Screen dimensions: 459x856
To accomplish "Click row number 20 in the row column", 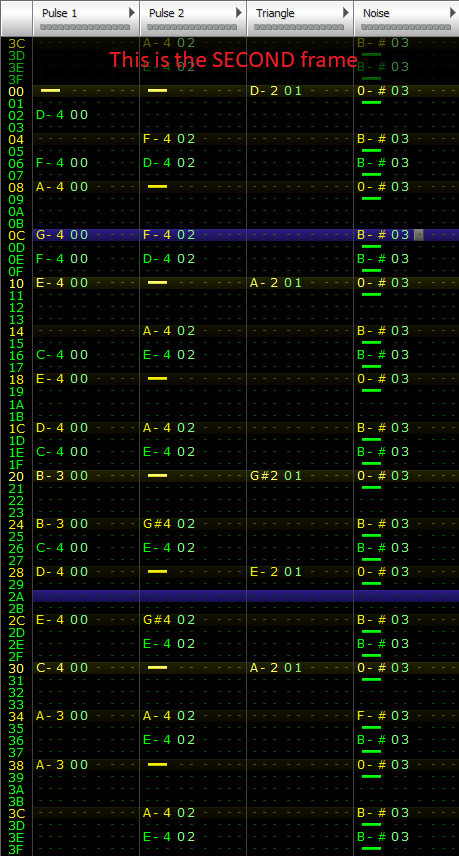I will point(16,476).
